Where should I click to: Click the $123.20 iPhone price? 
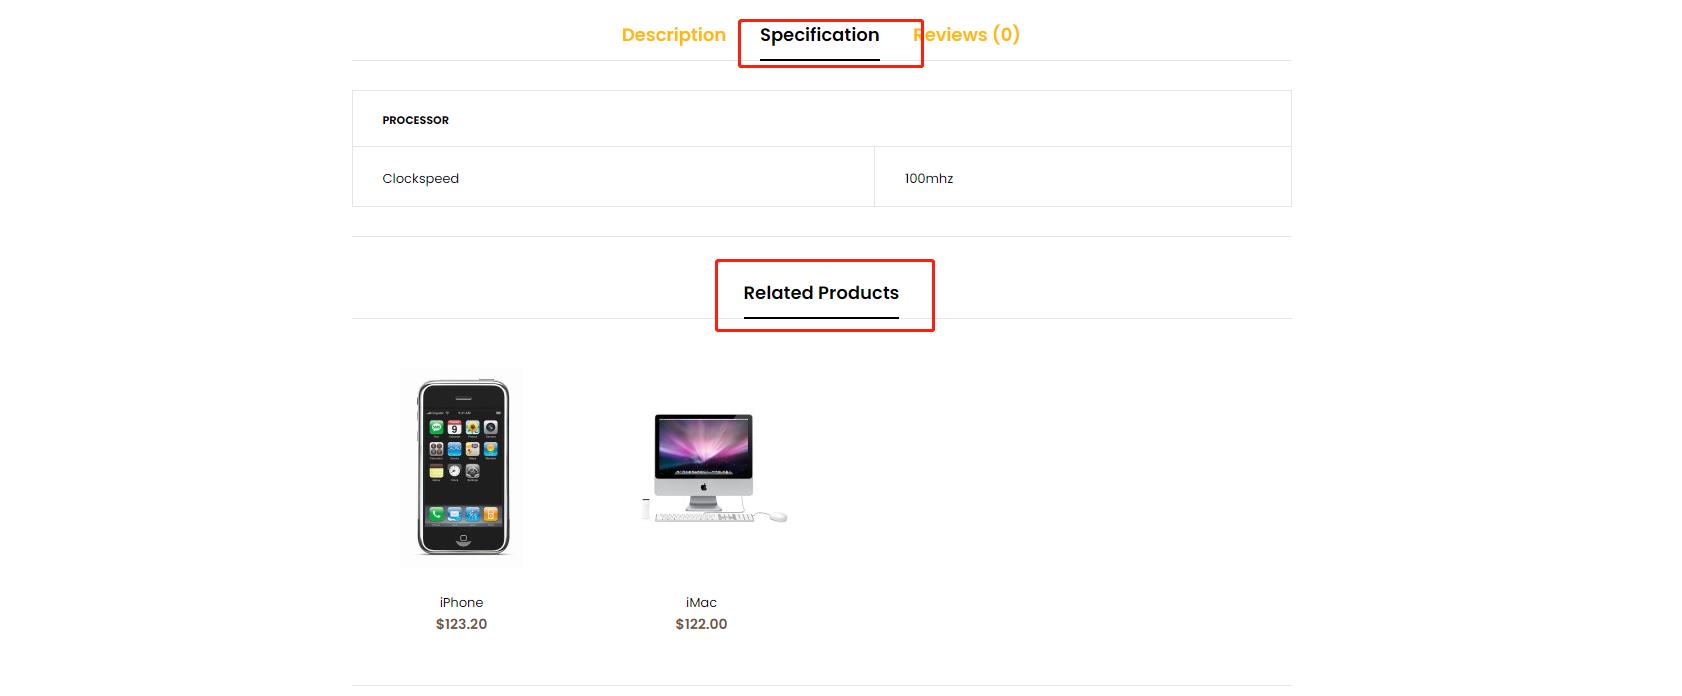(461, 624)
